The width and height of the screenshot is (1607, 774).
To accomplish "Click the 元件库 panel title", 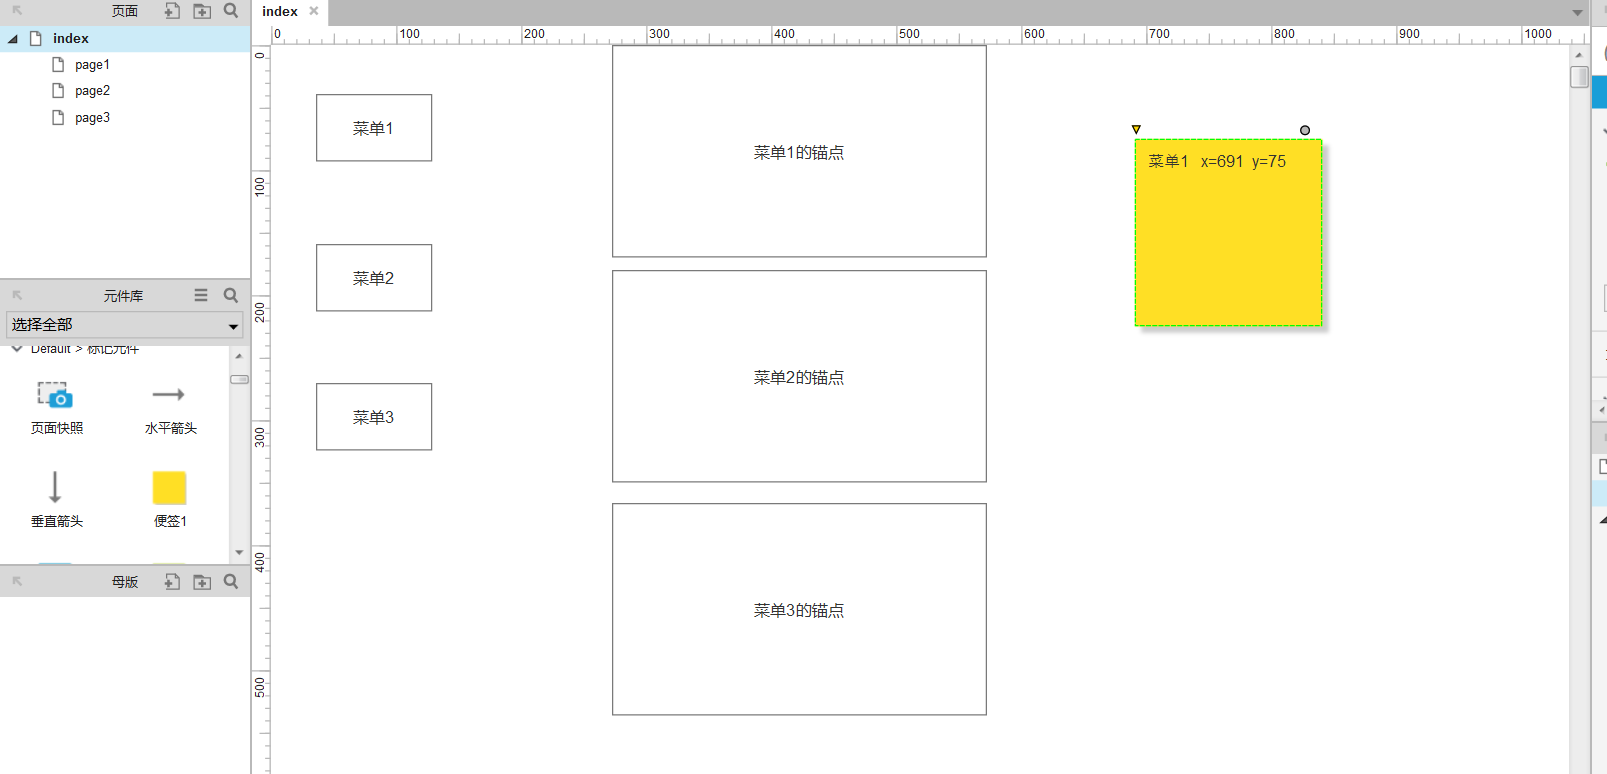I will [x=124, y=296].
